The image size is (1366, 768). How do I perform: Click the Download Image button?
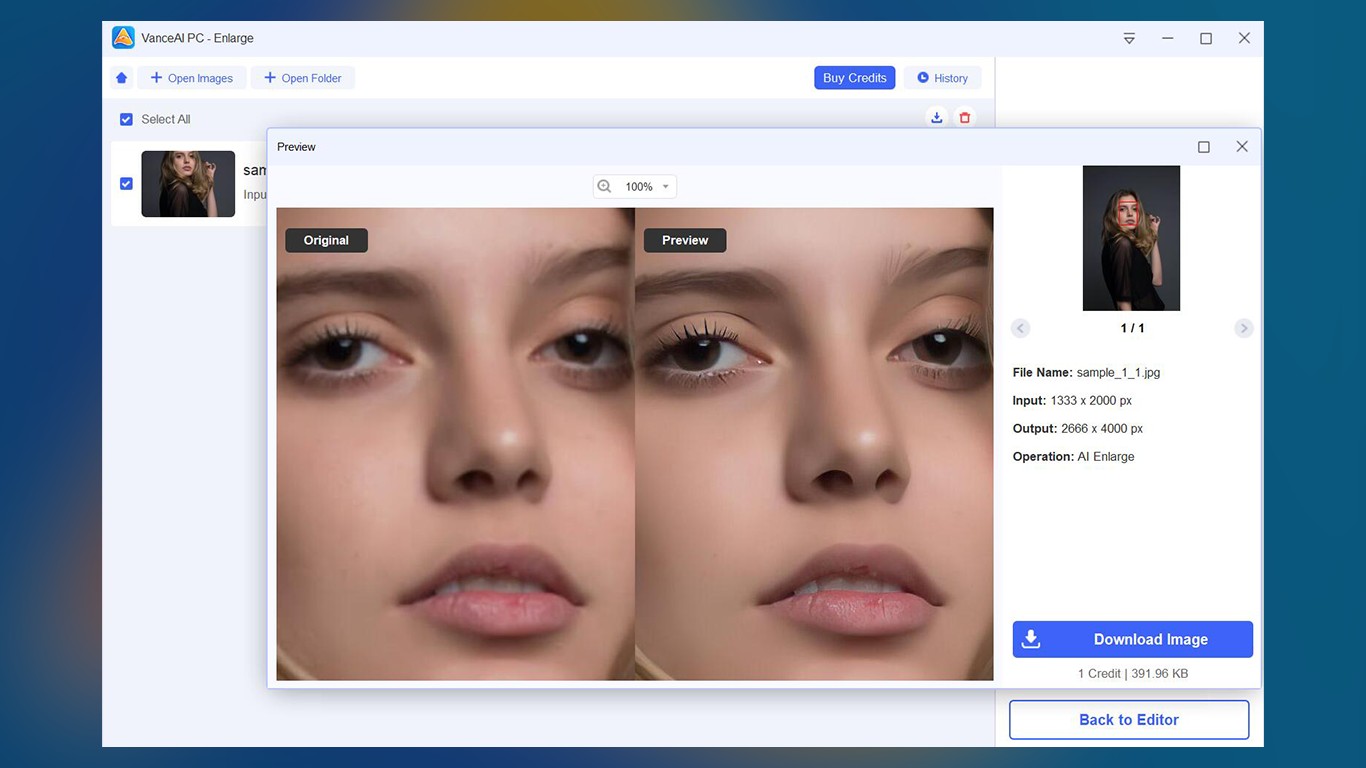(x=1132, y=639)
